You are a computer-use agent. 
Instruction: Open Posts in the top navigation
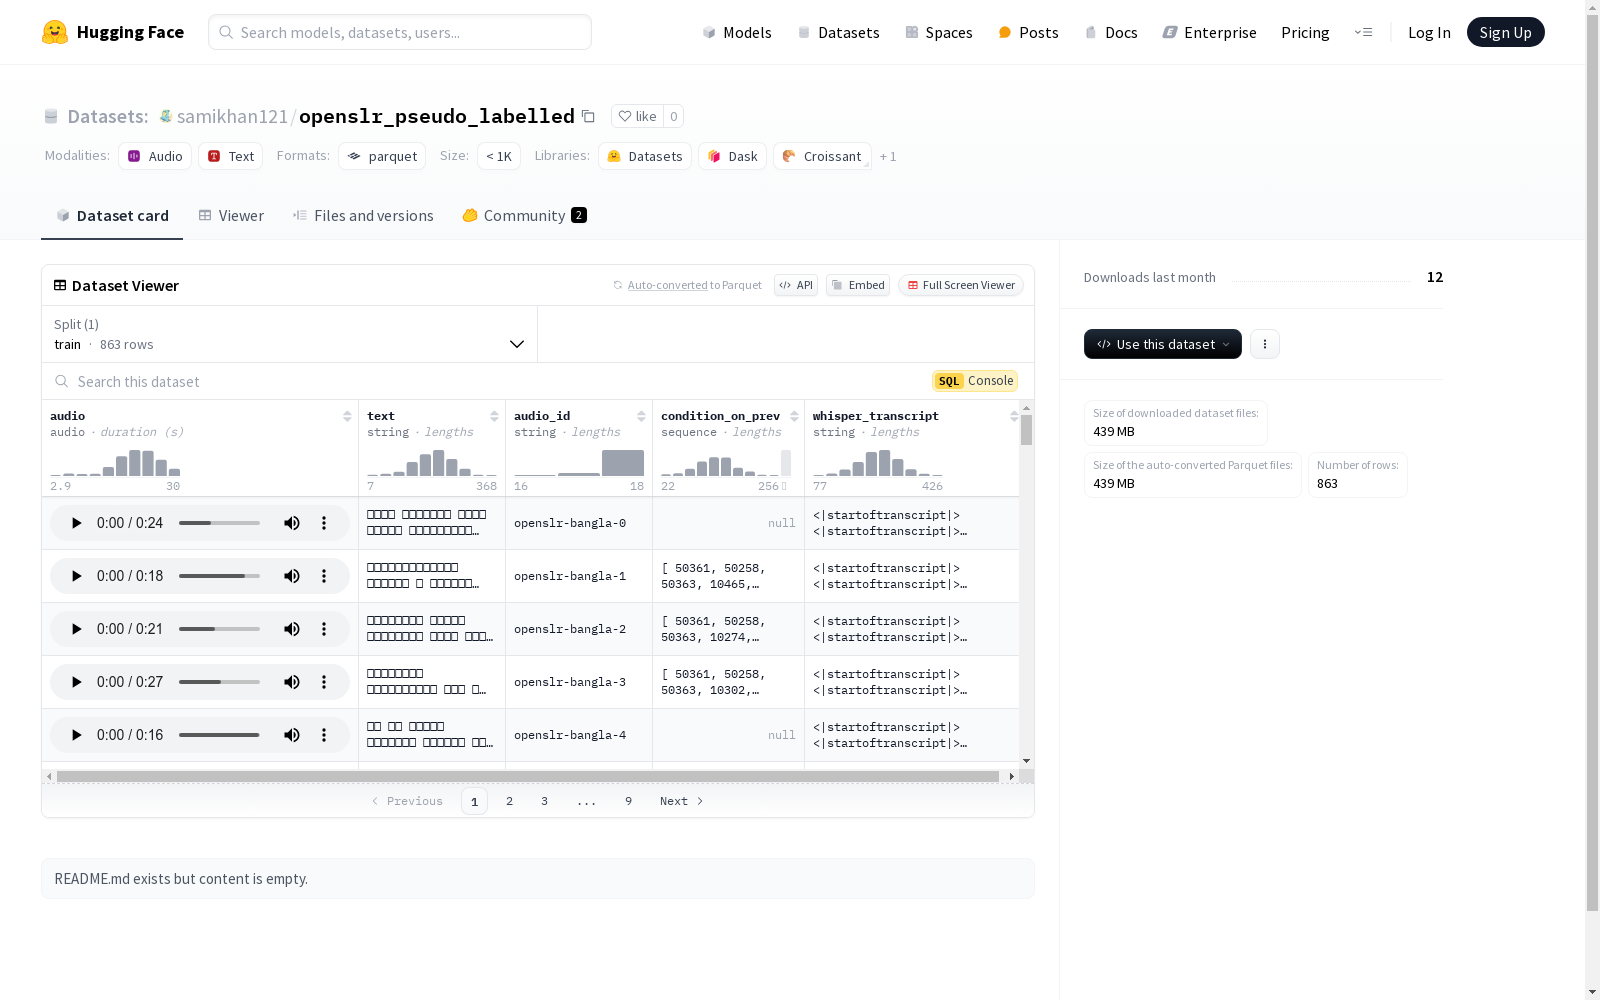[x=1028, y=32]
